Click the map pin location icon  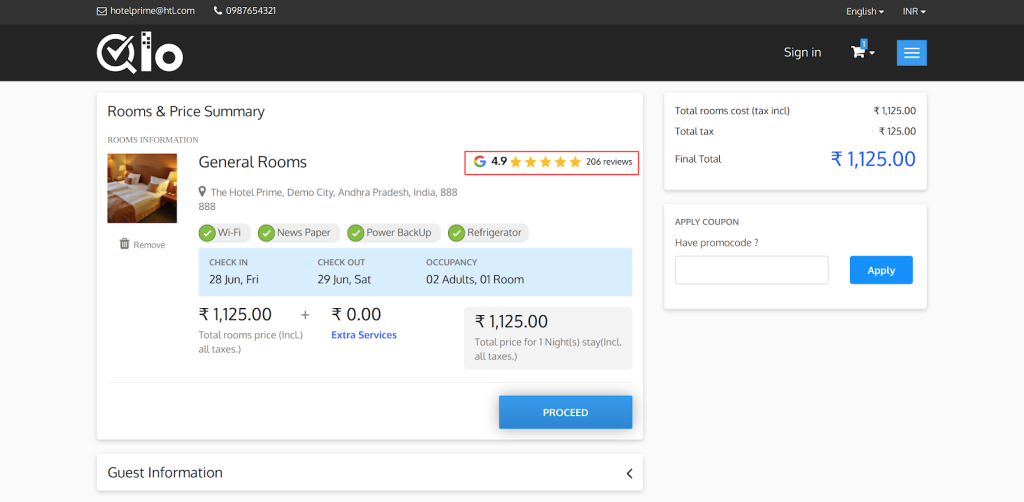tap(203, 192)
